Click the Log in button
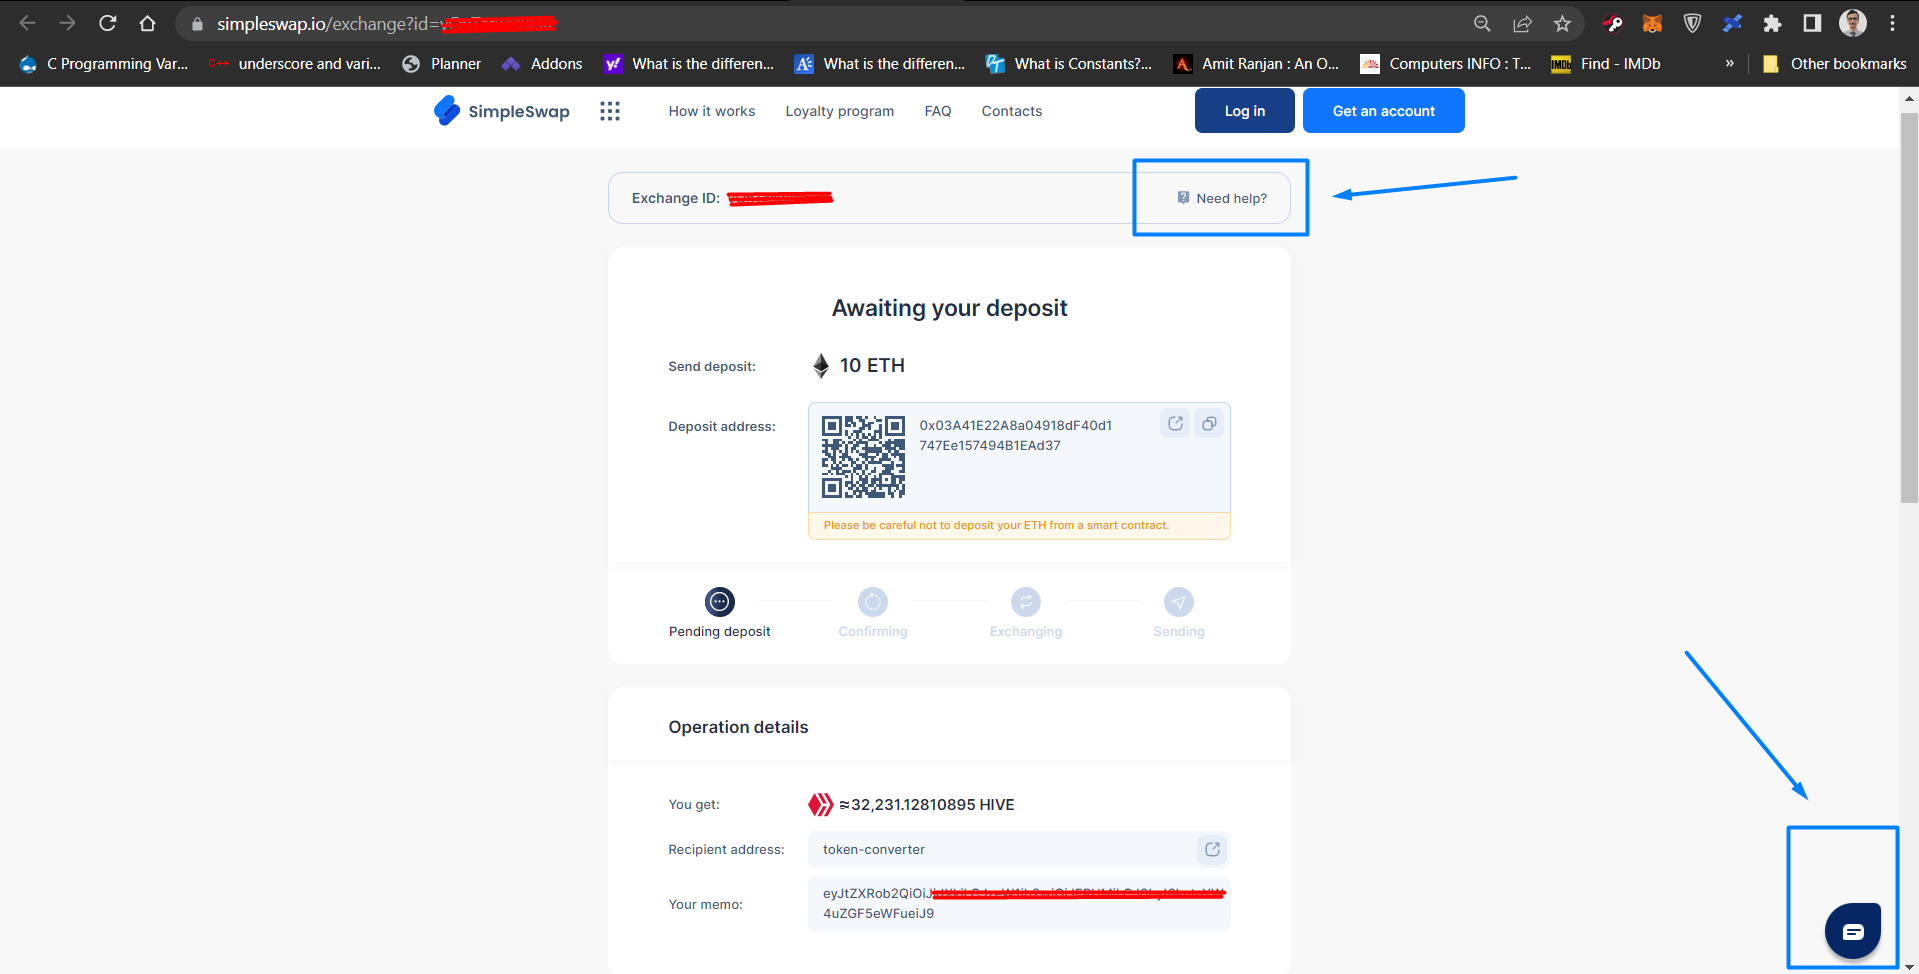This screenshot has width=1919, height=974. (1245, 111)
